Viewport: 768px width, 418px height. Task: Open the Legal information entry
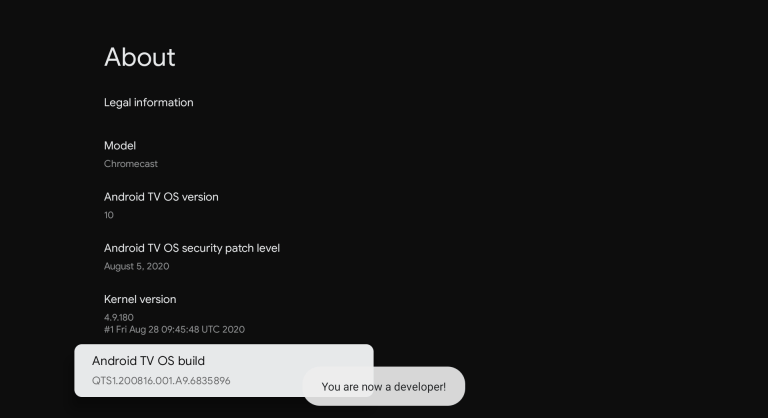point(148,102)
